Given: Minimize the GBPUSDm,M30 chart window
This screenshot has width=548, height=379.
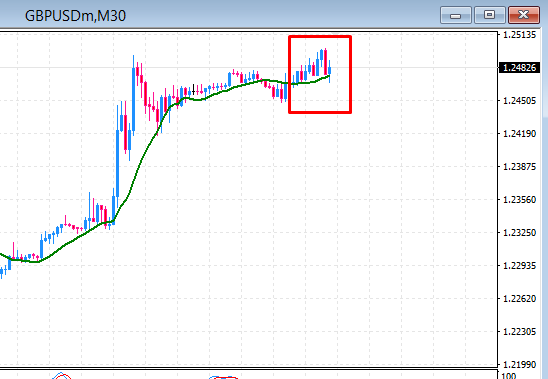Looking at the screenshot, I should [456, 15].
